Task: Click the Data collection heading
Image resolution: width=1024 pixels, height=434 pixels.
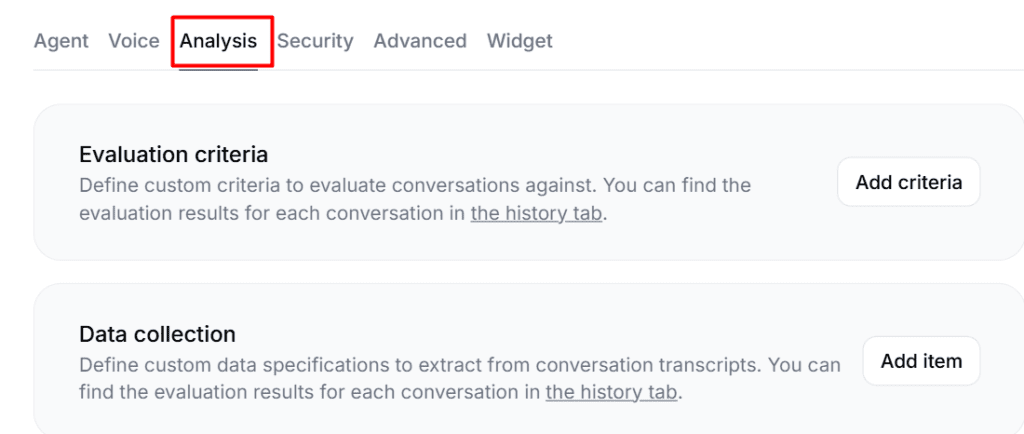Action: click(x=157, y=334)
